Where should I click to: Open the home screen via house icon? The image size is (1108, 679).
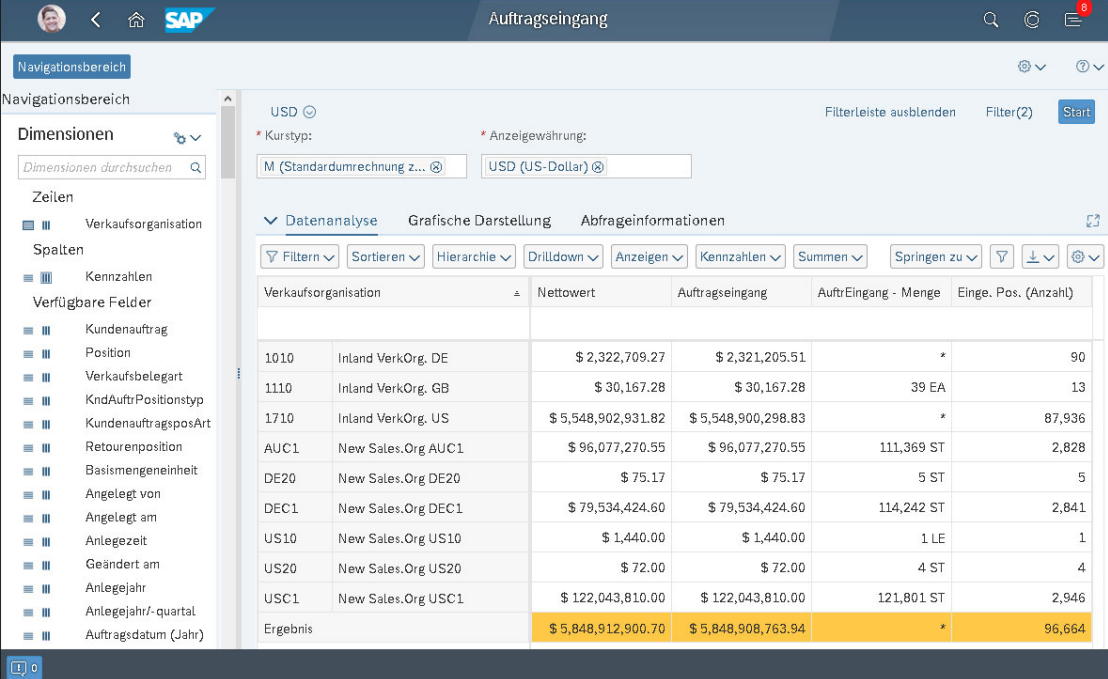pyautogui.click(x=136, y=18)
